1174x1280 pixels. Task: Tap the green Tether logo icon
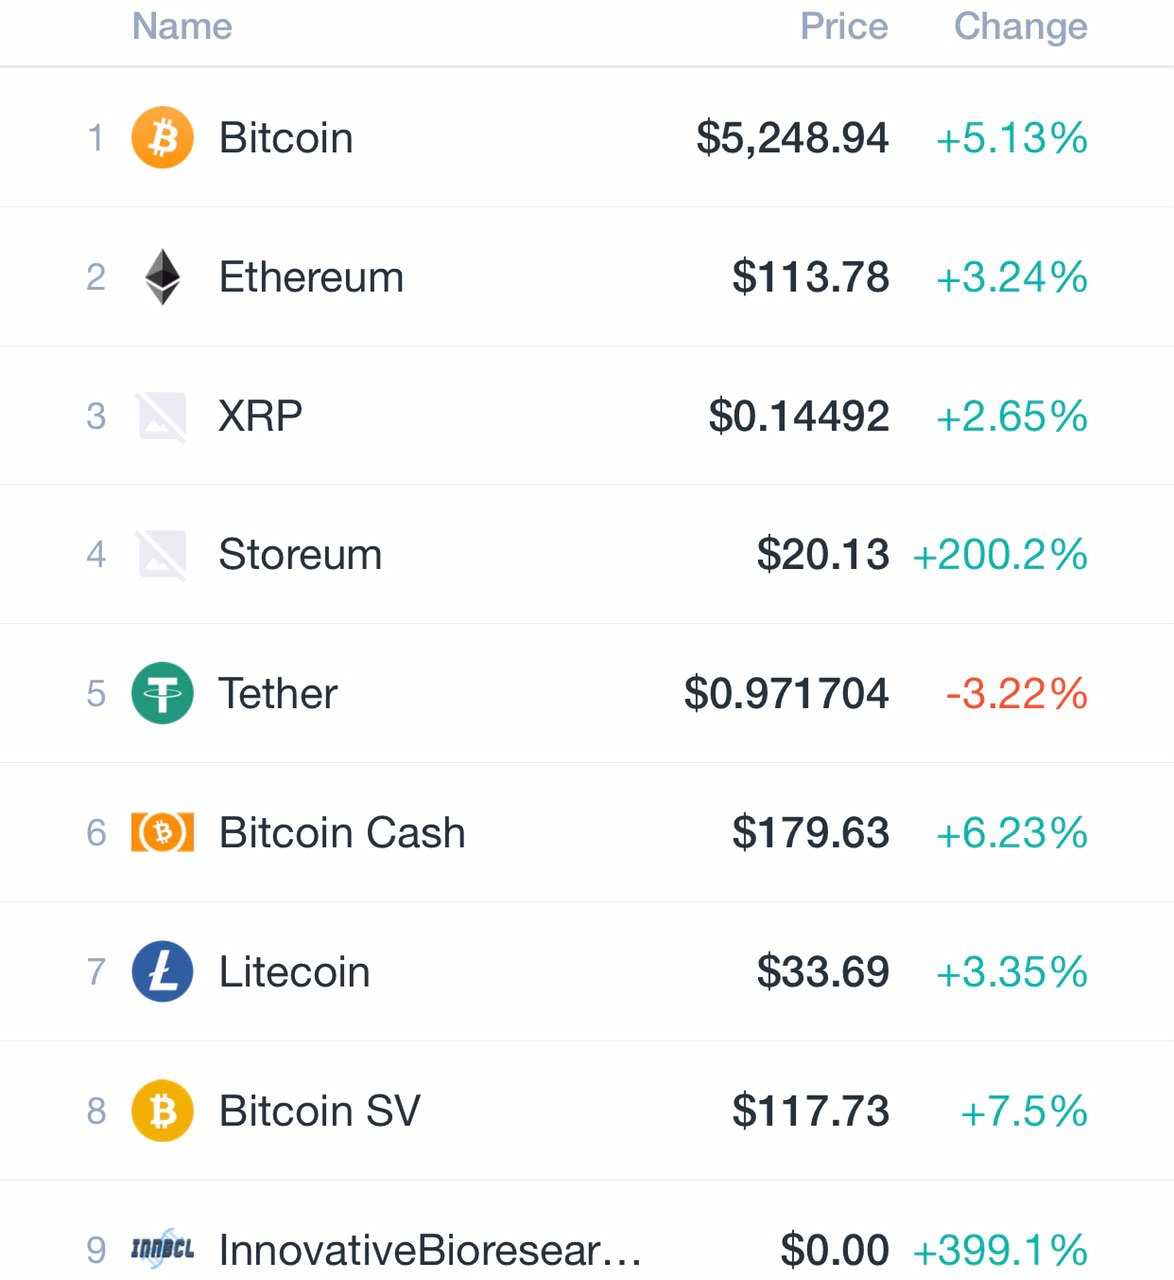coord(162,693)
